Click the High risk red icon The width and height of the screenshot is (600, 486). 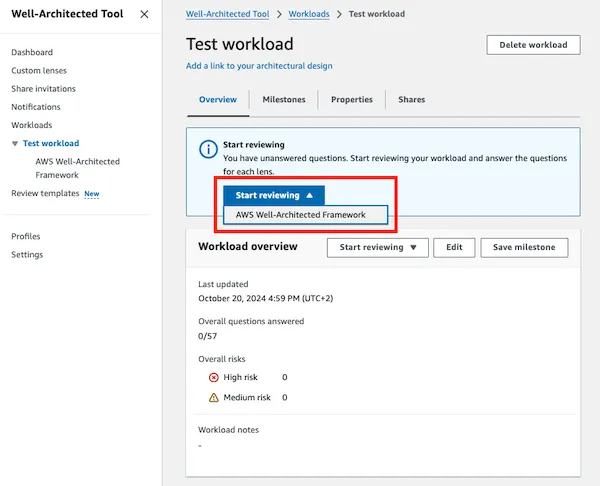pos(214,378)
